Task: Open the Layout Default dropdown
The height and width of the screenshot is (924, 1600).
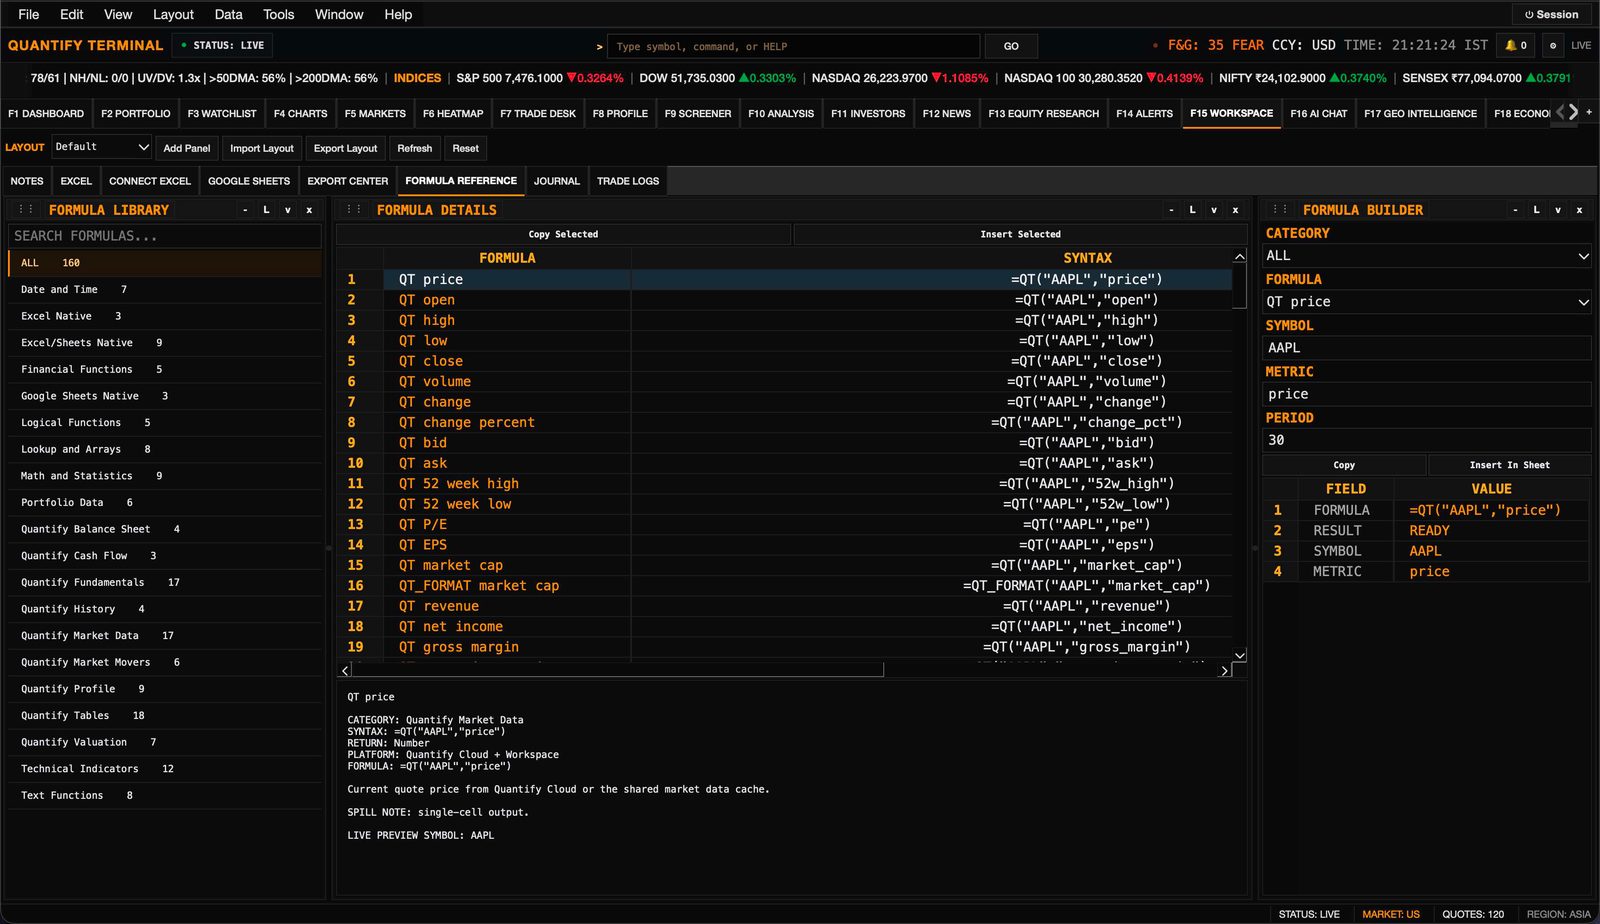Action: point(101,147)
